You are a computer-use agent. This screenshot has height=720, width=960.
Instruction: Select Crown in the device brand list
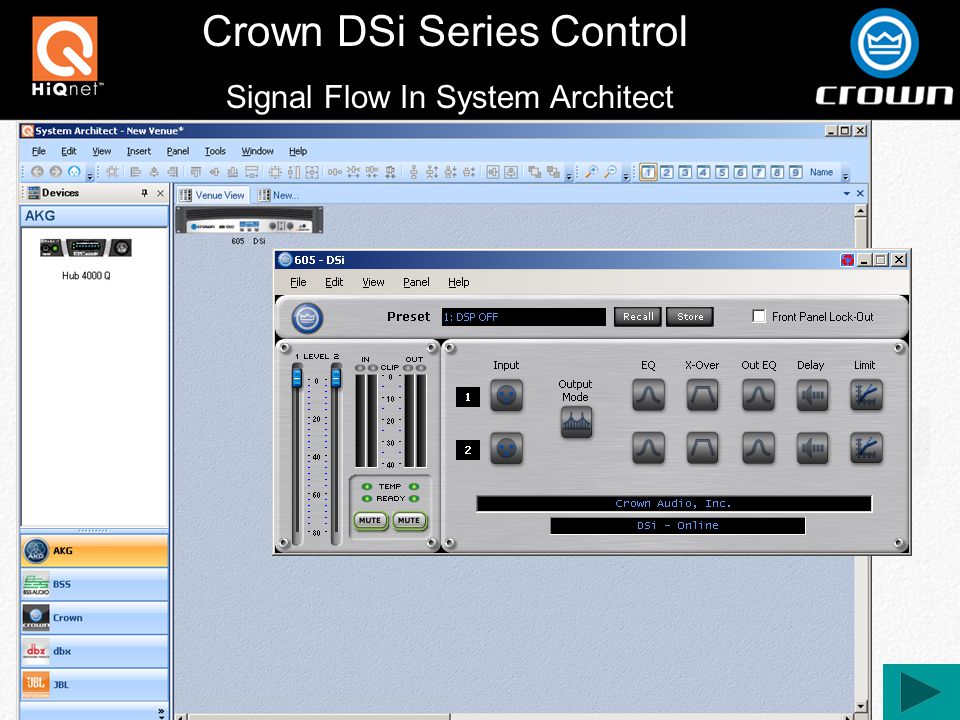tap(94, 618)
